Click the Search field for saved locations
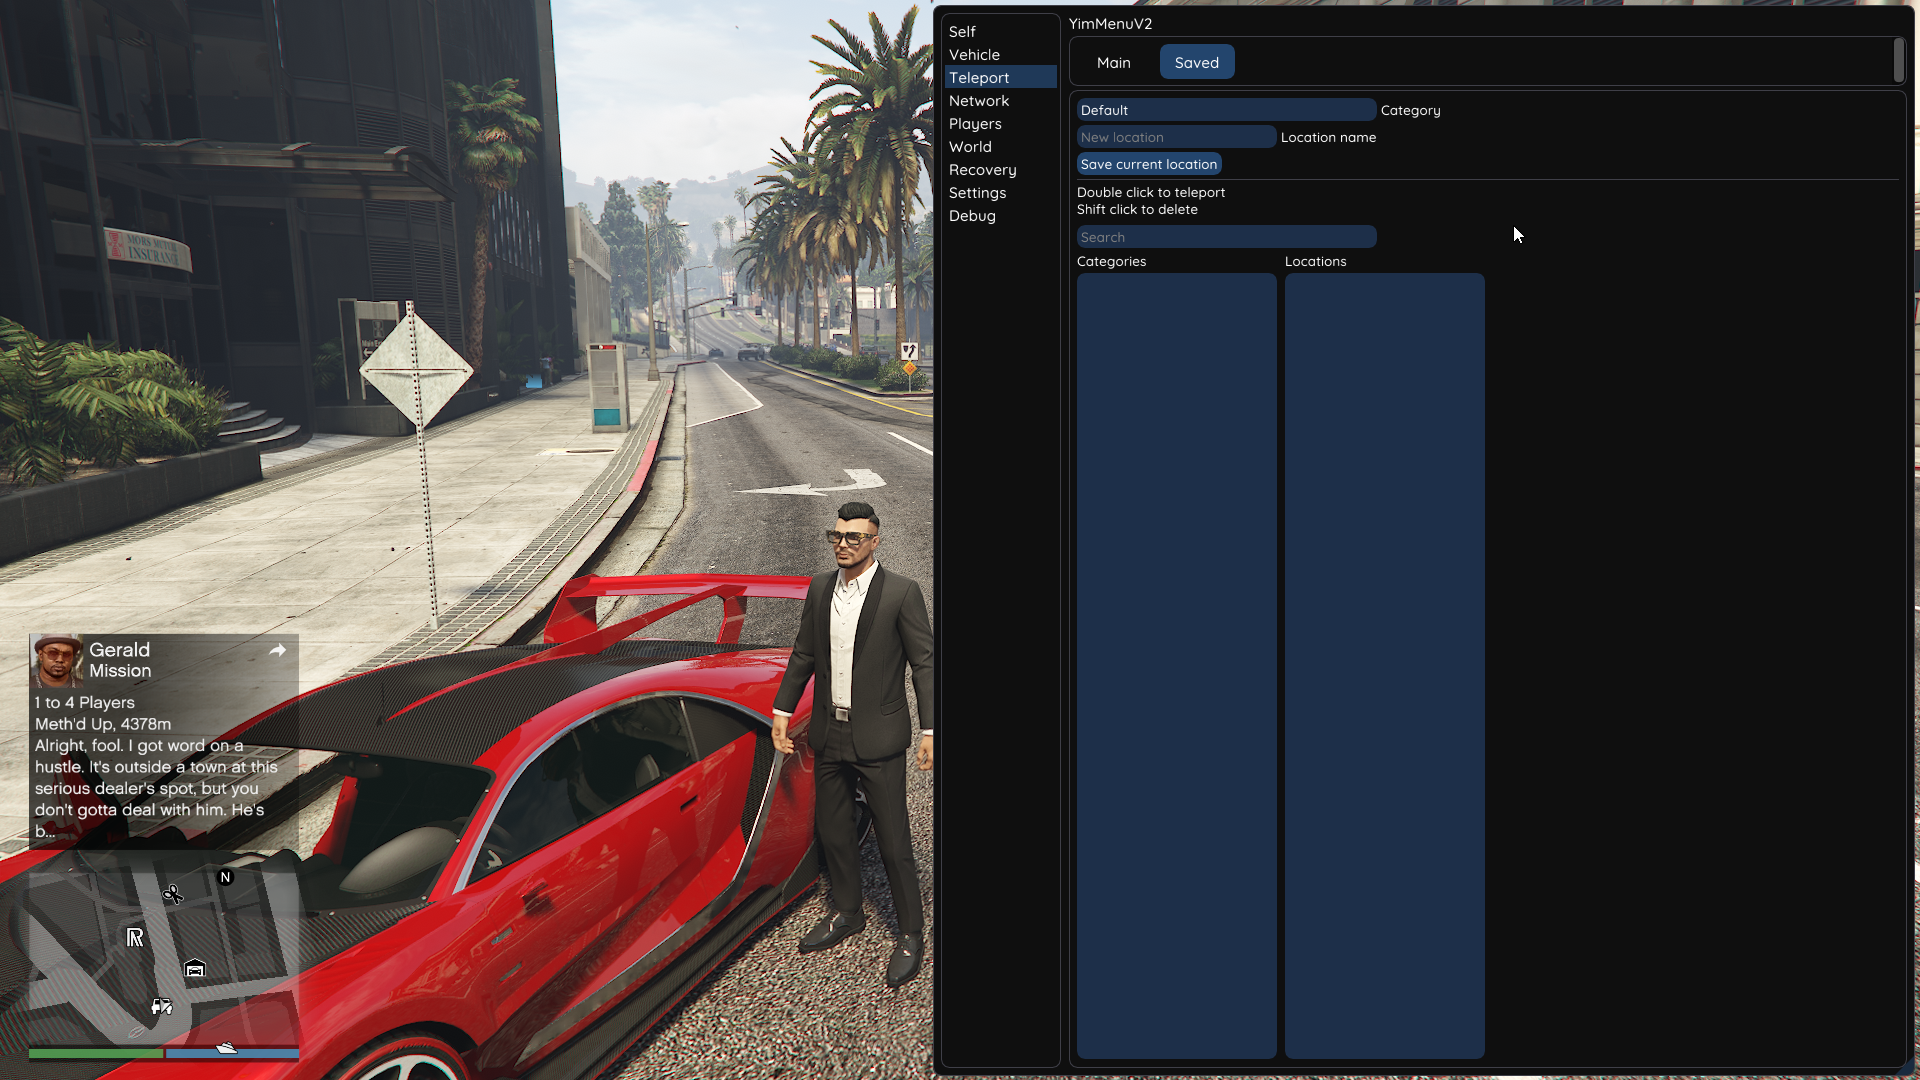The width and height of the screenshot is (1920, 1080). tap(1225, 237)
